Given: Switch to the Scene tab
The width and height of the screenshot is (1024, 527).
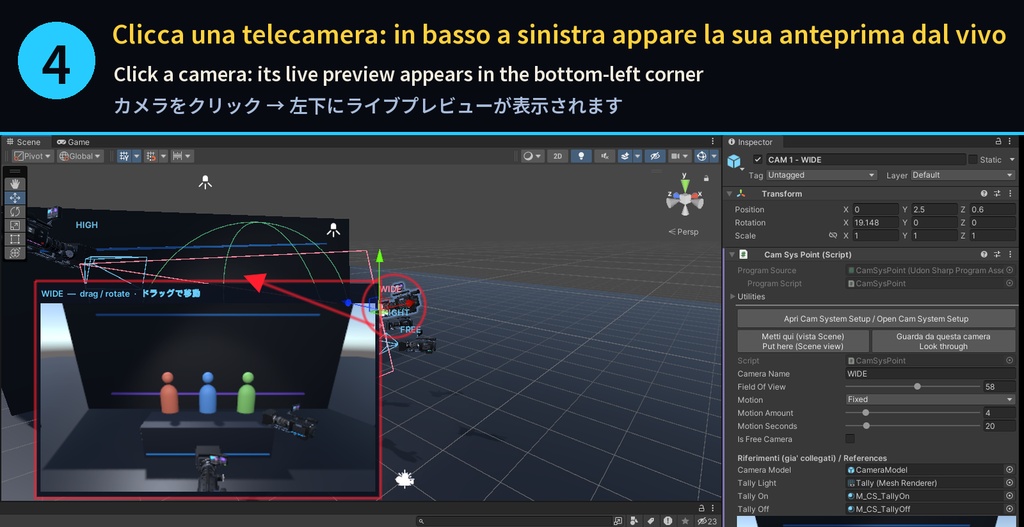Looking at the screenshot, I should tap(24, 142).
